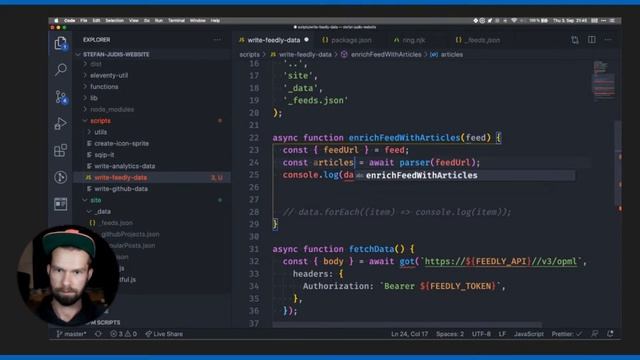Select the articles breadcrumb
Screen dimensions: 640x360
click(451, 54)
